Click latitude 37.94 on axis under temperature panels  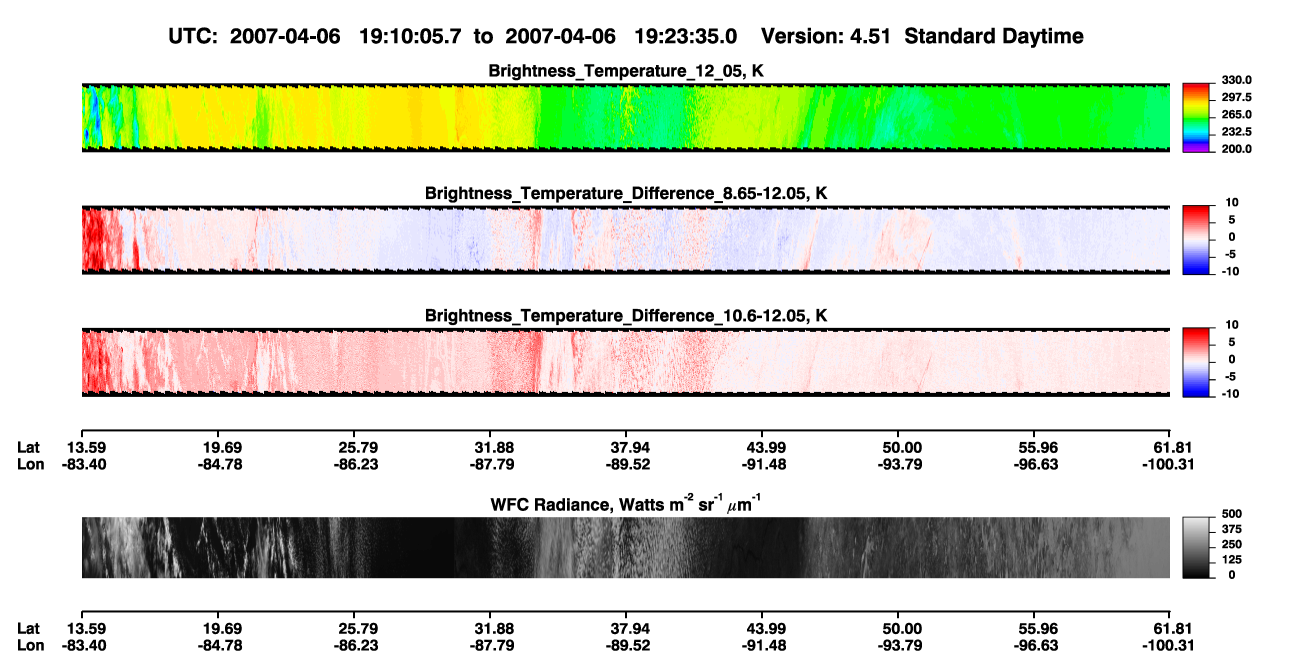tap(626, 447)
